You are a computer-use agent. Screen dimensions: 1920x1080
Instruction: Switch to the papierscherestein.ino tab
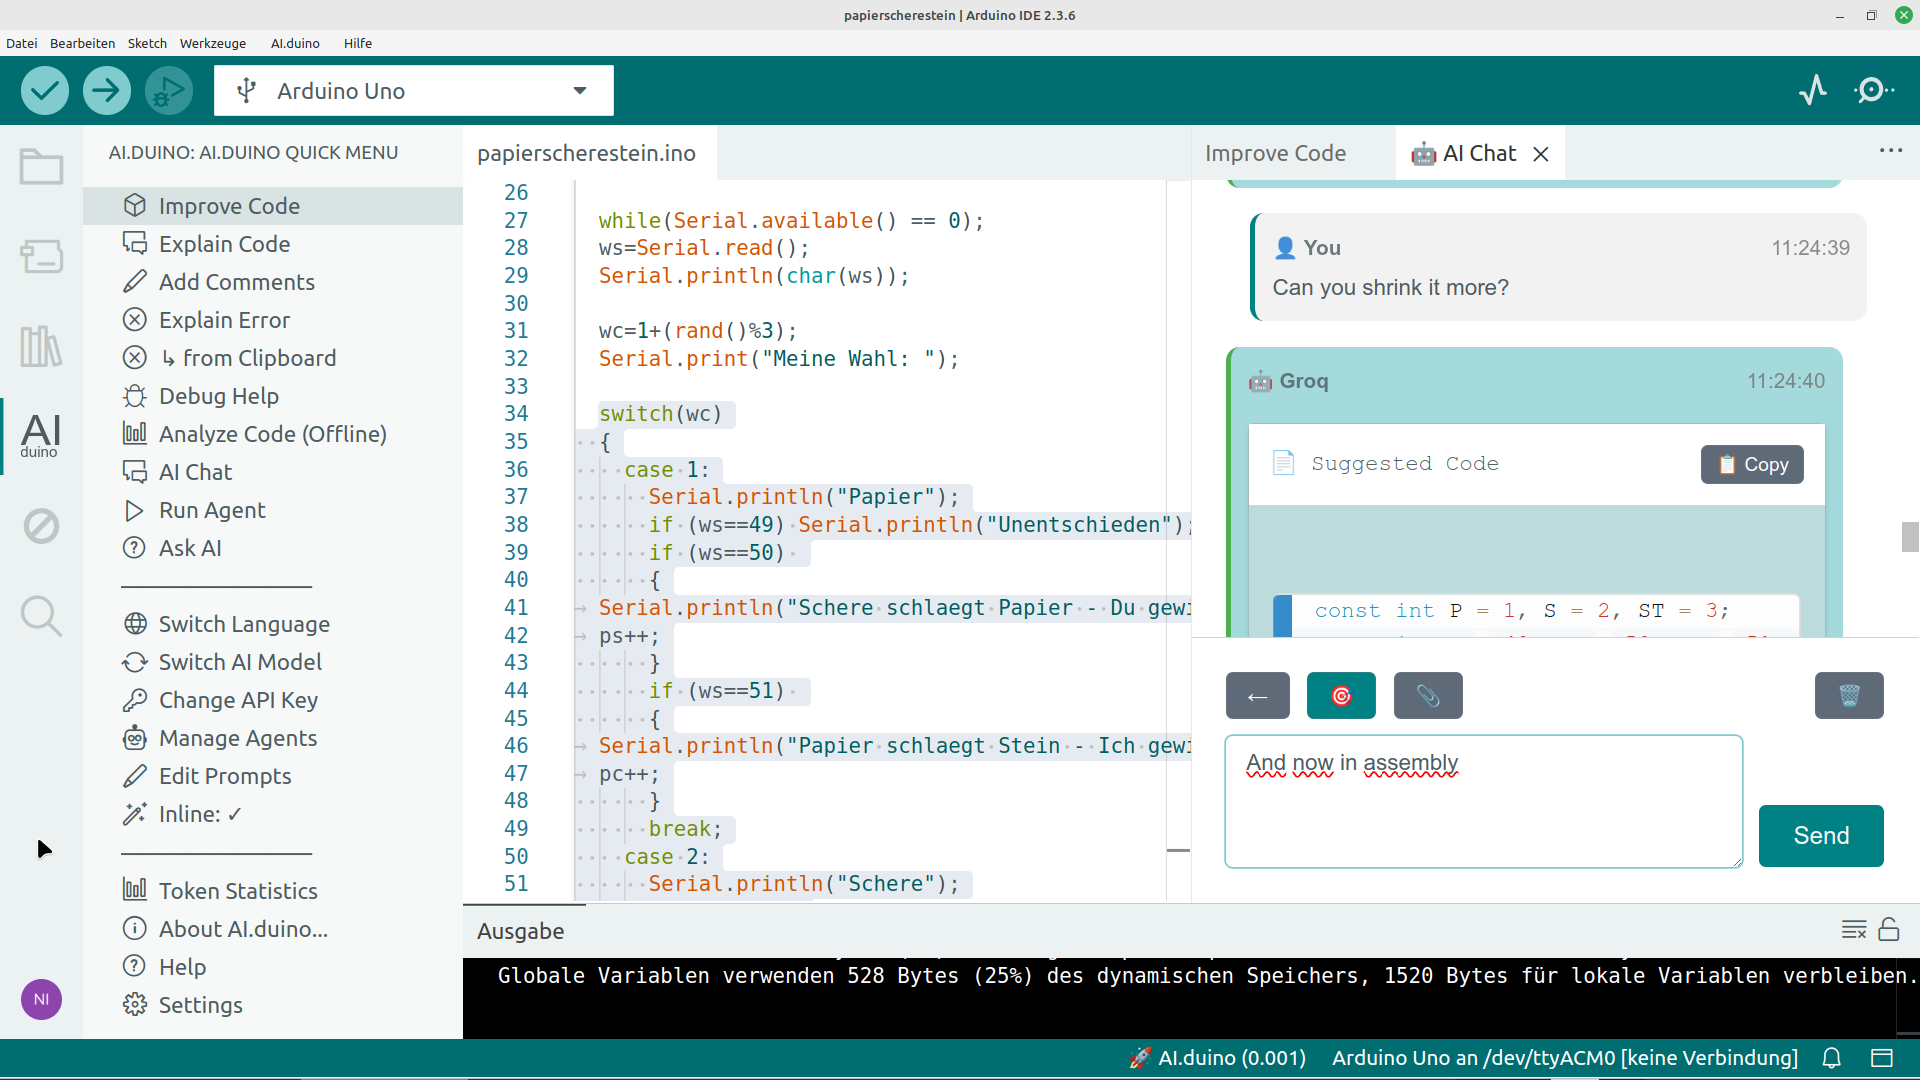pyautogui.click(x=585, y=153)
